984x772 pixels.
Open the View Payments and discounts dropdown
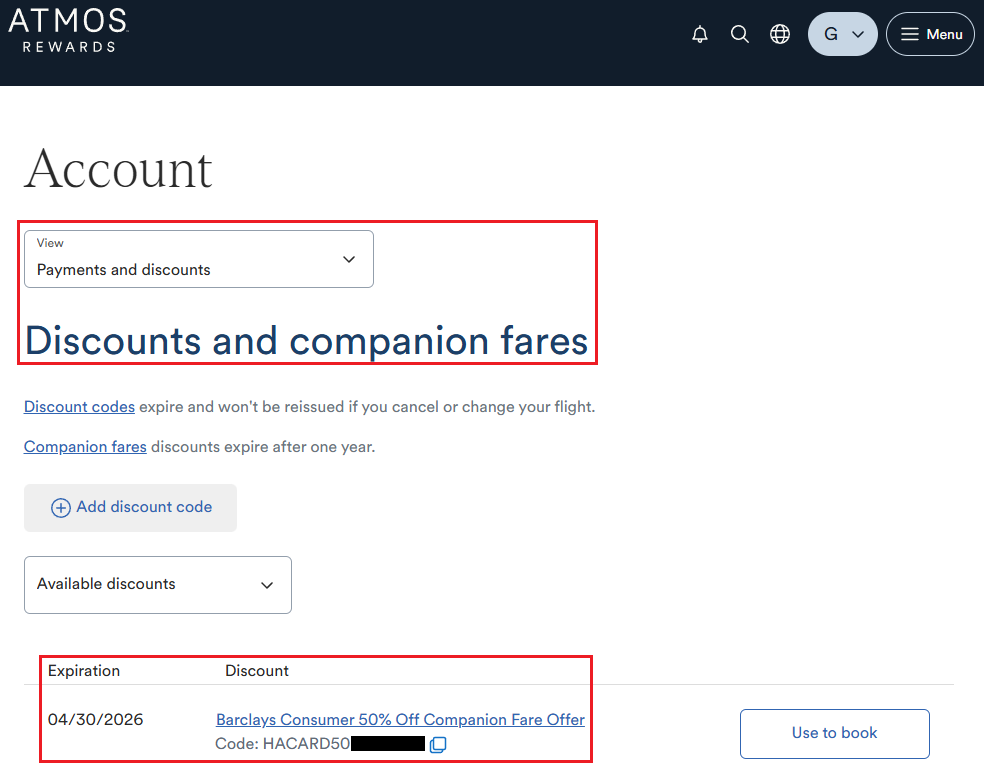click(x=198, y=260)
